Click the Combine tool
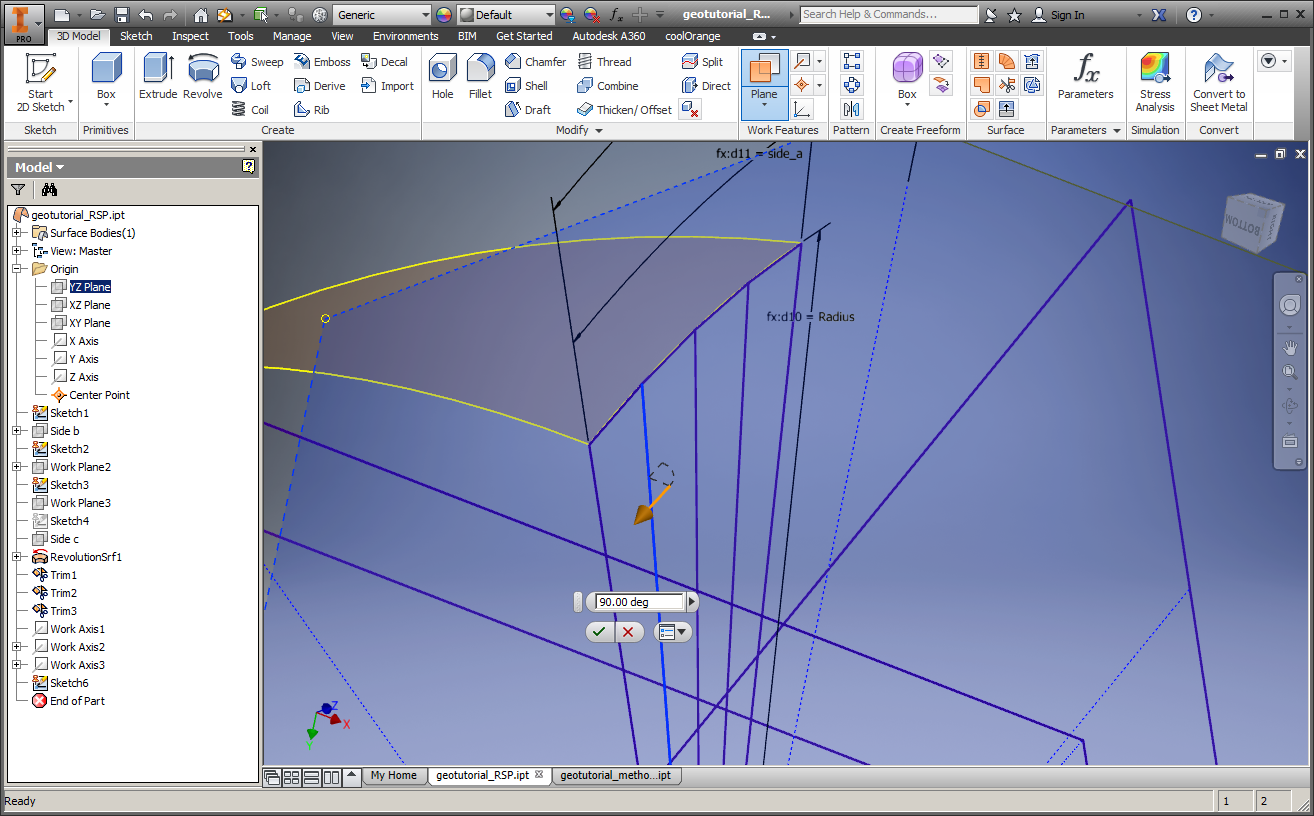 (608, 86)
